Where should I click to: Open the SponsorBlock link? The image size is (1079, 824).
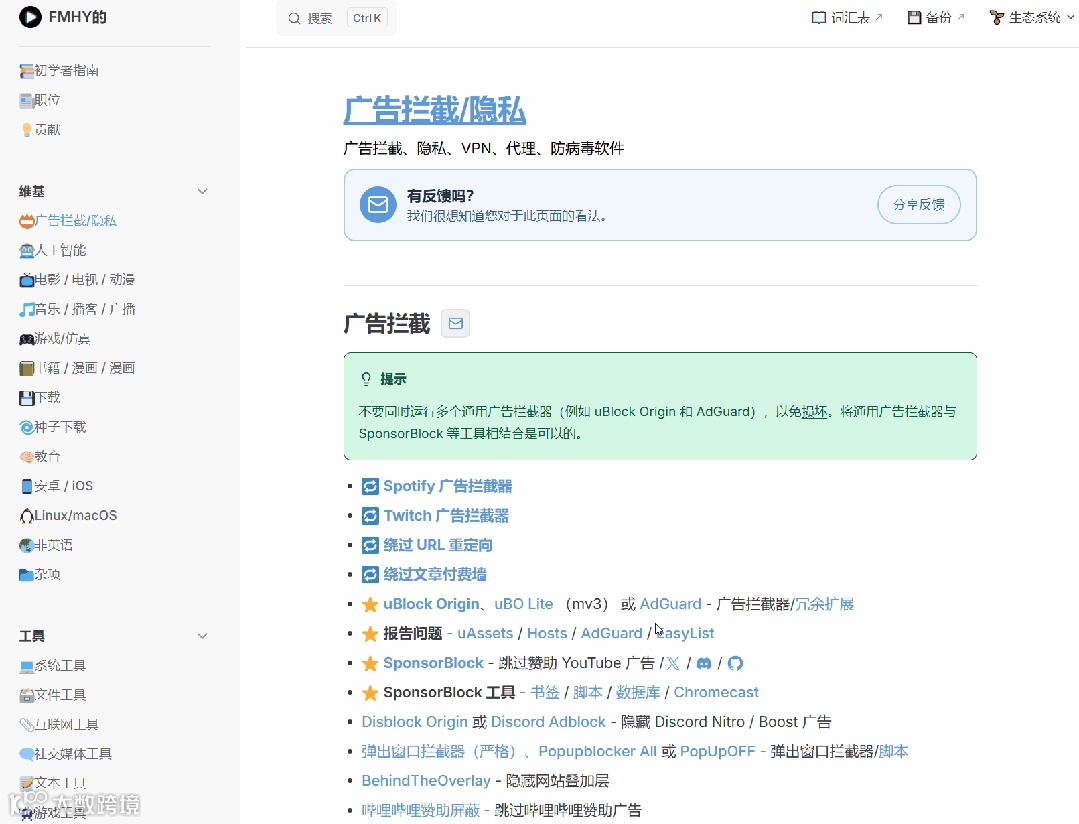(x=434, y=663)
